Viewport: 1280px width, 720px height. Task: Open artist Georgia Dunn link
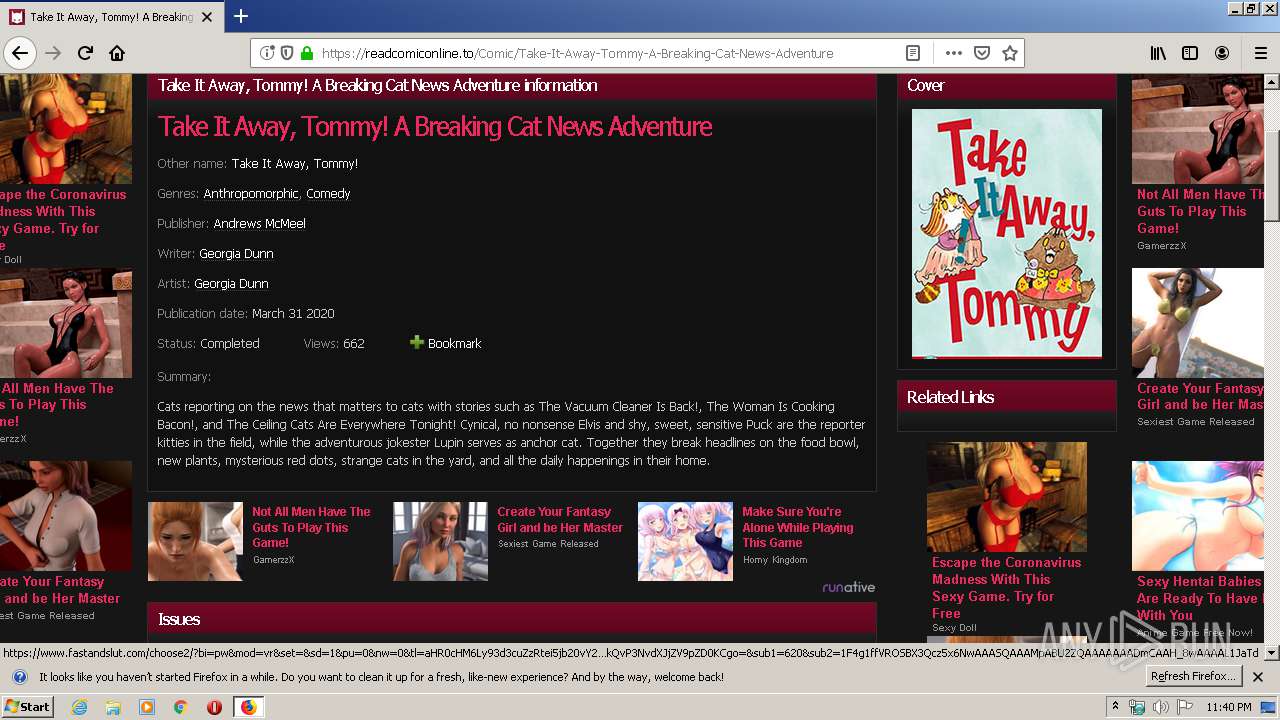coord(231,283)
